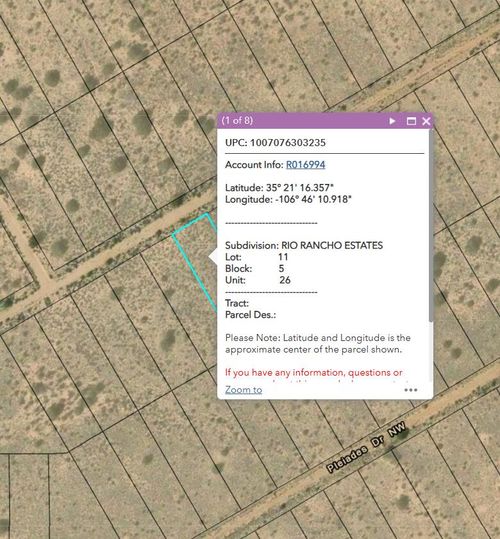
Task: Click the Pleiades Dr NW road label
Action: [367, 447]
